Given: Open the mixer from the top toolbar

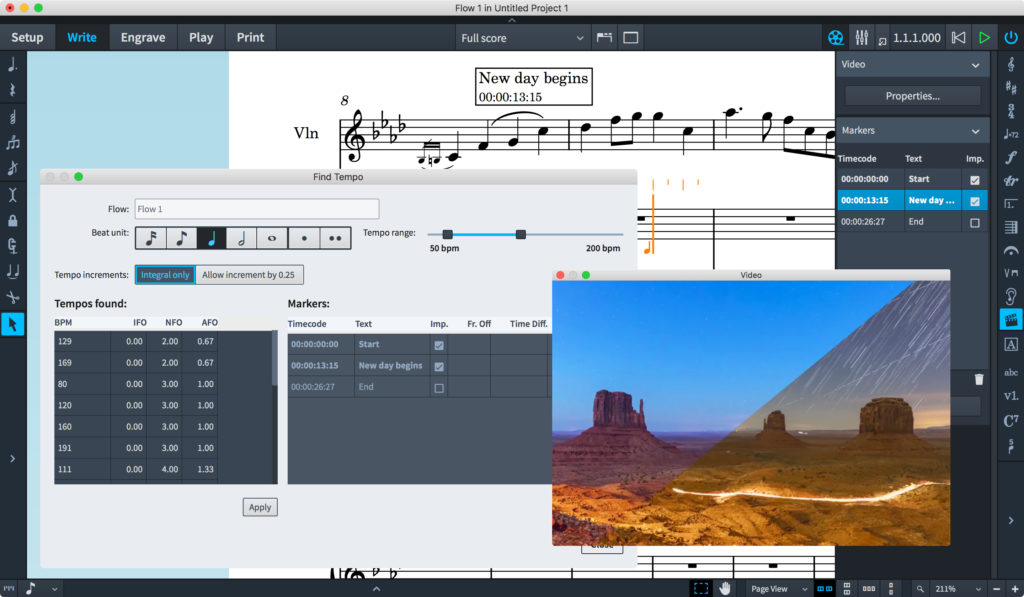Looking at the screenshot, I should coord(862,38).
